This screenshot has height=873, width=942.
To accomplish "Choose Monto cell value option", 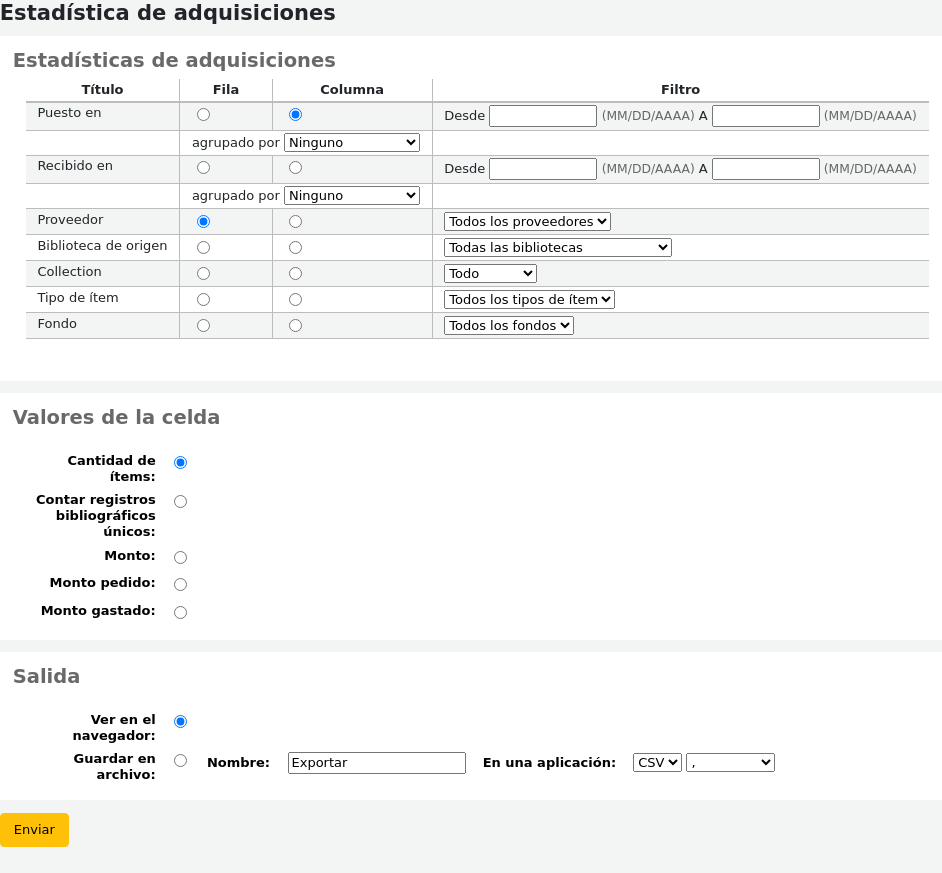I will coord(180,558).
